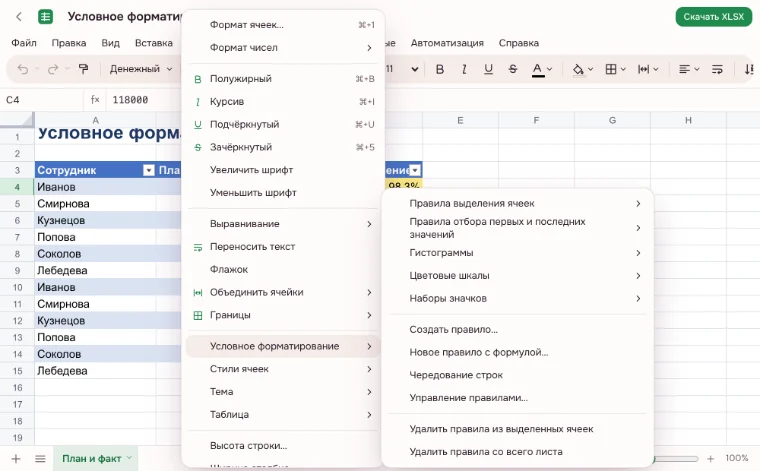Click the merge cells toolbar icon

pyautogui.click(x=643, y=69)
